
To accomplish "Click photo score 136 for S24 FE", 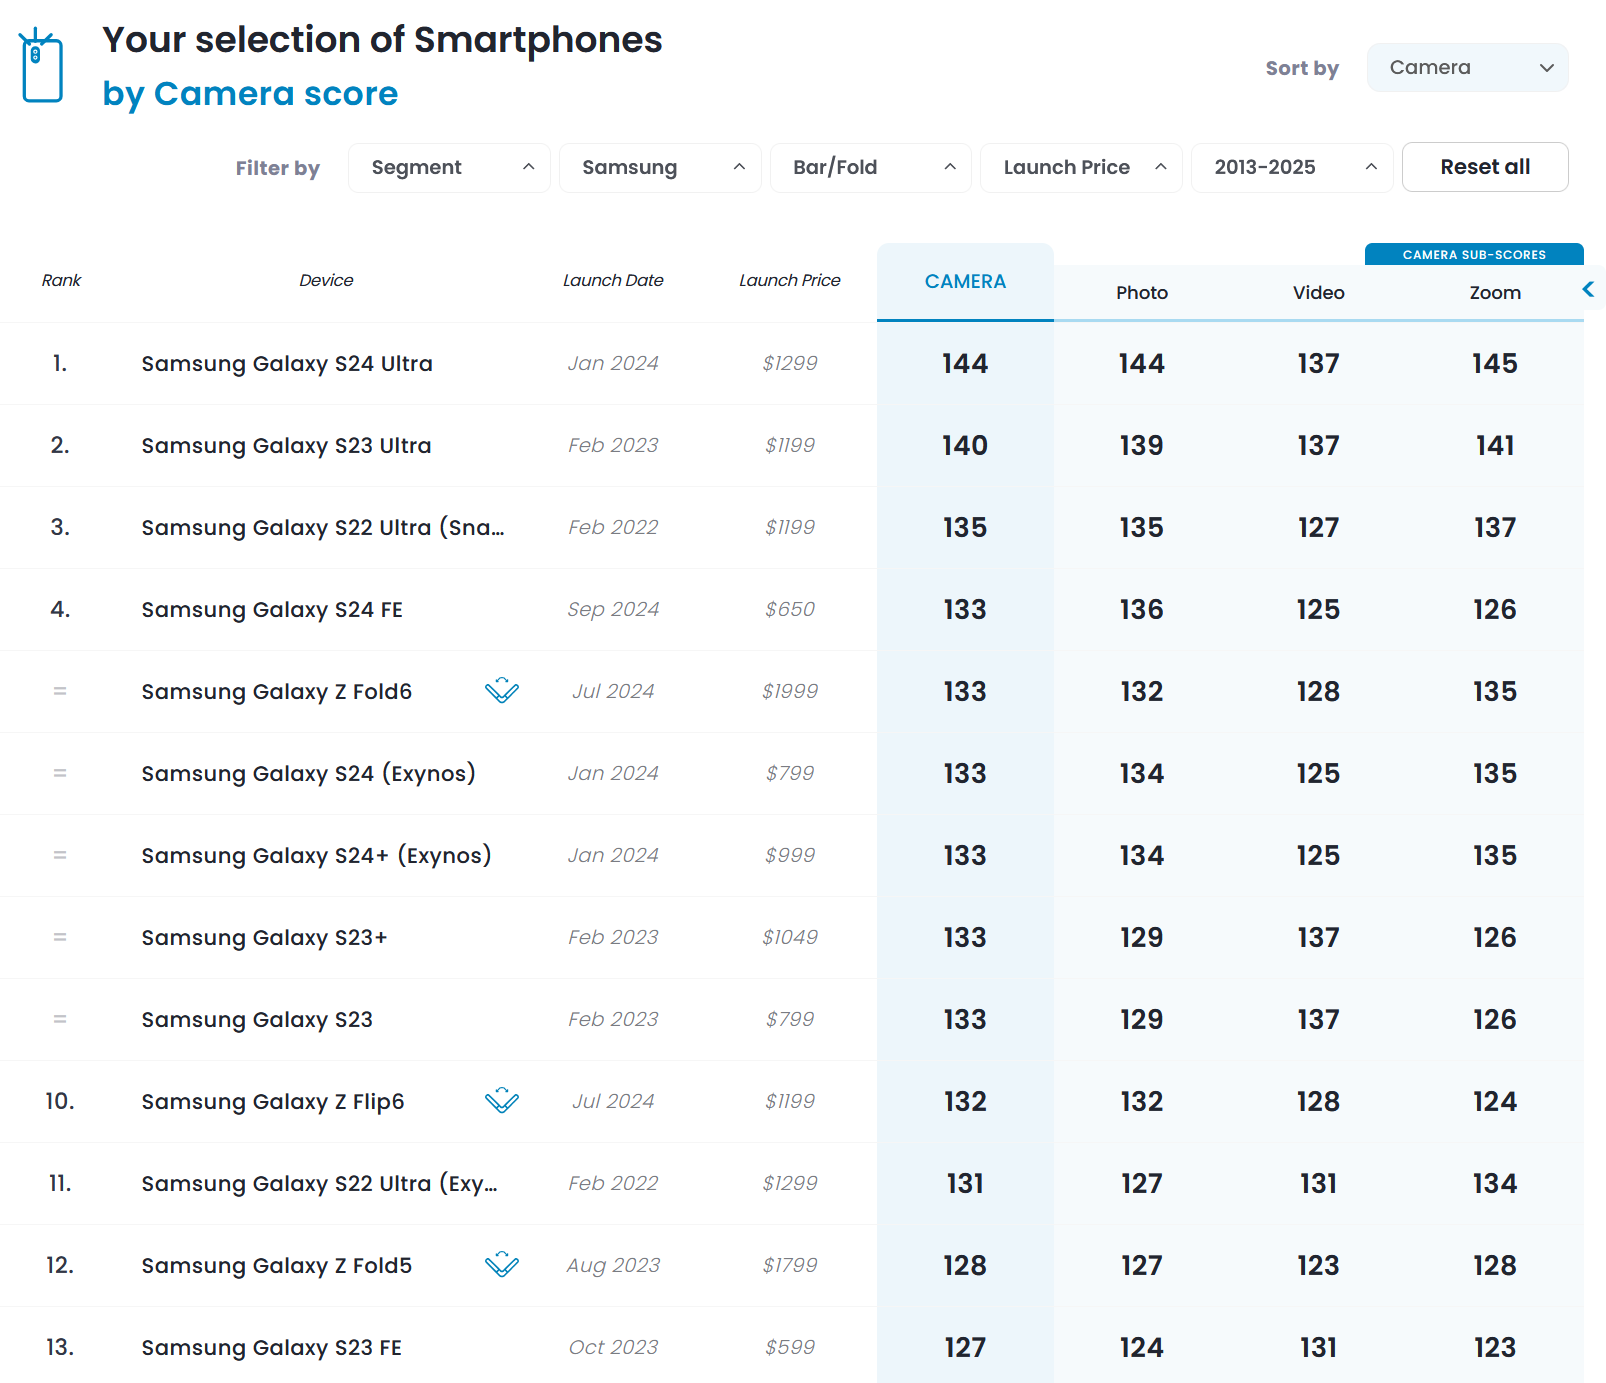I will coord(1142,610).
